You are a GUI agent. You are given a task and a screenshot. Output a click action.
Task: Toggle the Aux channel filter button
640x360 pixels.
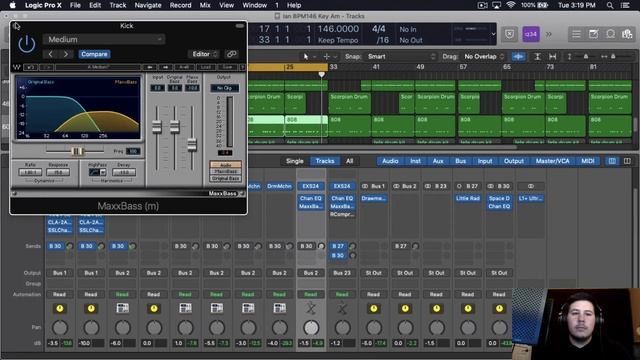438,161
